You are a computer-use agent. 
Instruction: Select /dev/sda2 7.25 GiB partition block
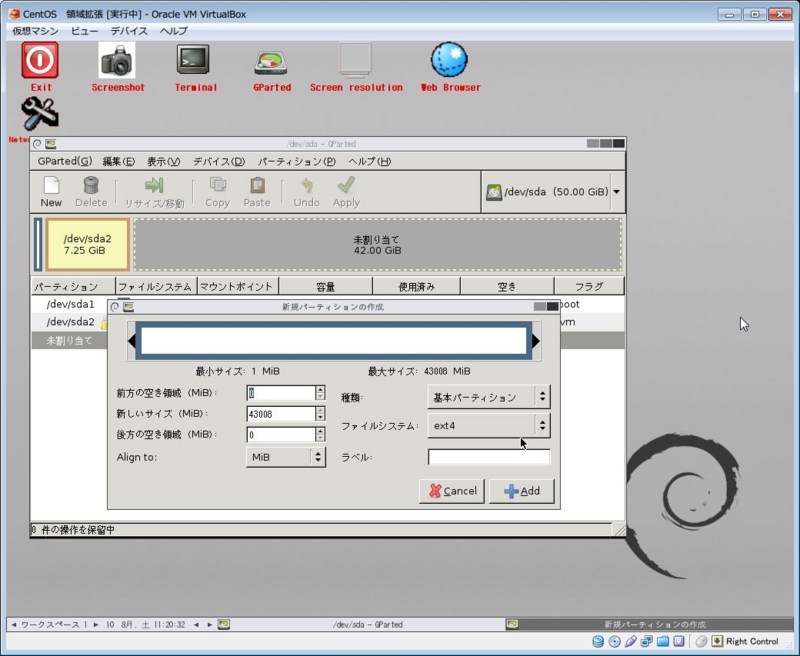(x=87, y=244)
